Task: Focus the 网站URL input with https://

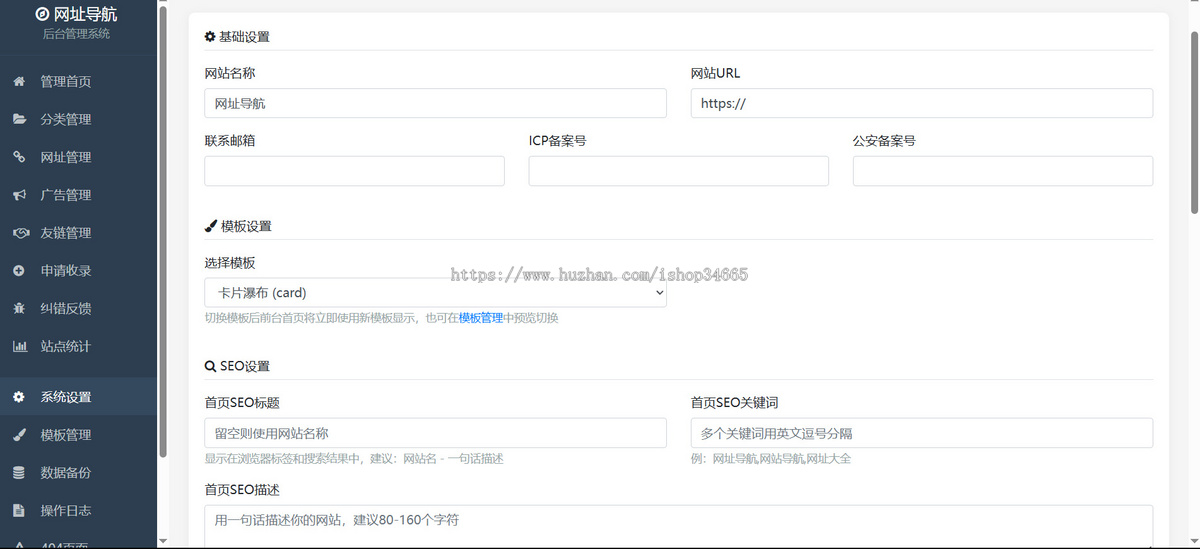Action: [x=922, y=103]
